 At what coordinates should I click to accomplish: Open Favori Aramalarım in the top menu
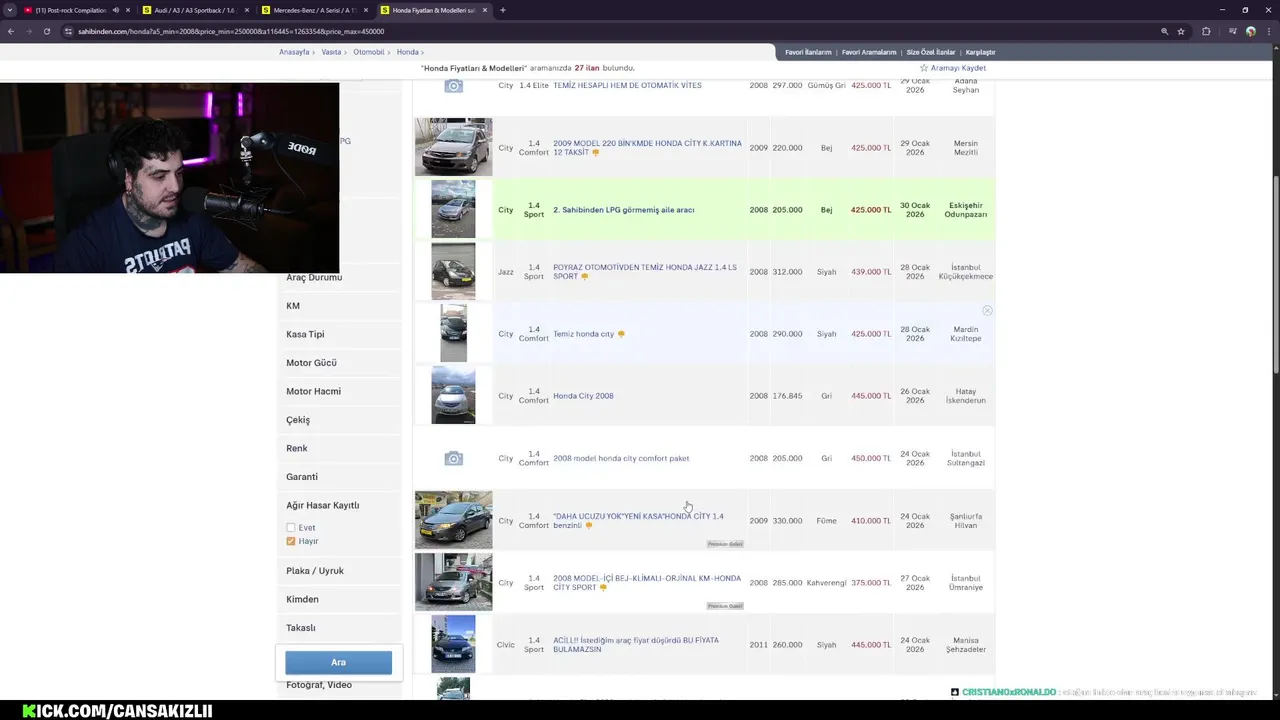(x=869, y=52)
